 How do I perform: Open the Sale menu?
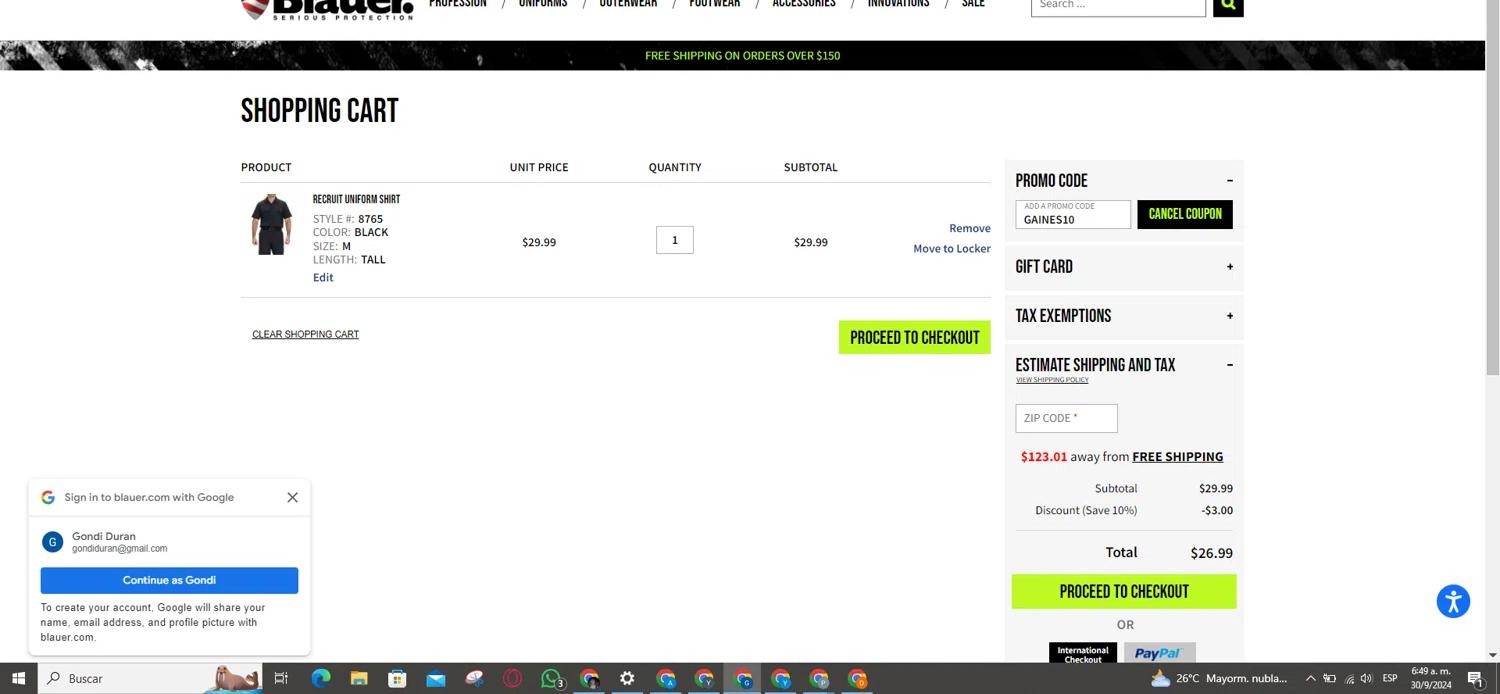point(973,4)
